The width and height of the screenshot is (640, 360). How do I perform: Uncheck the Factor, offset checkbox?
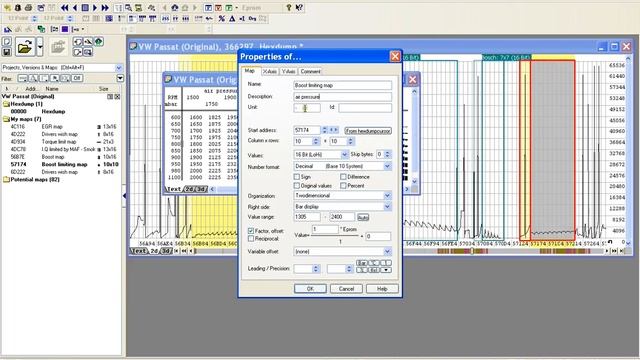click(x=251, y=231)
